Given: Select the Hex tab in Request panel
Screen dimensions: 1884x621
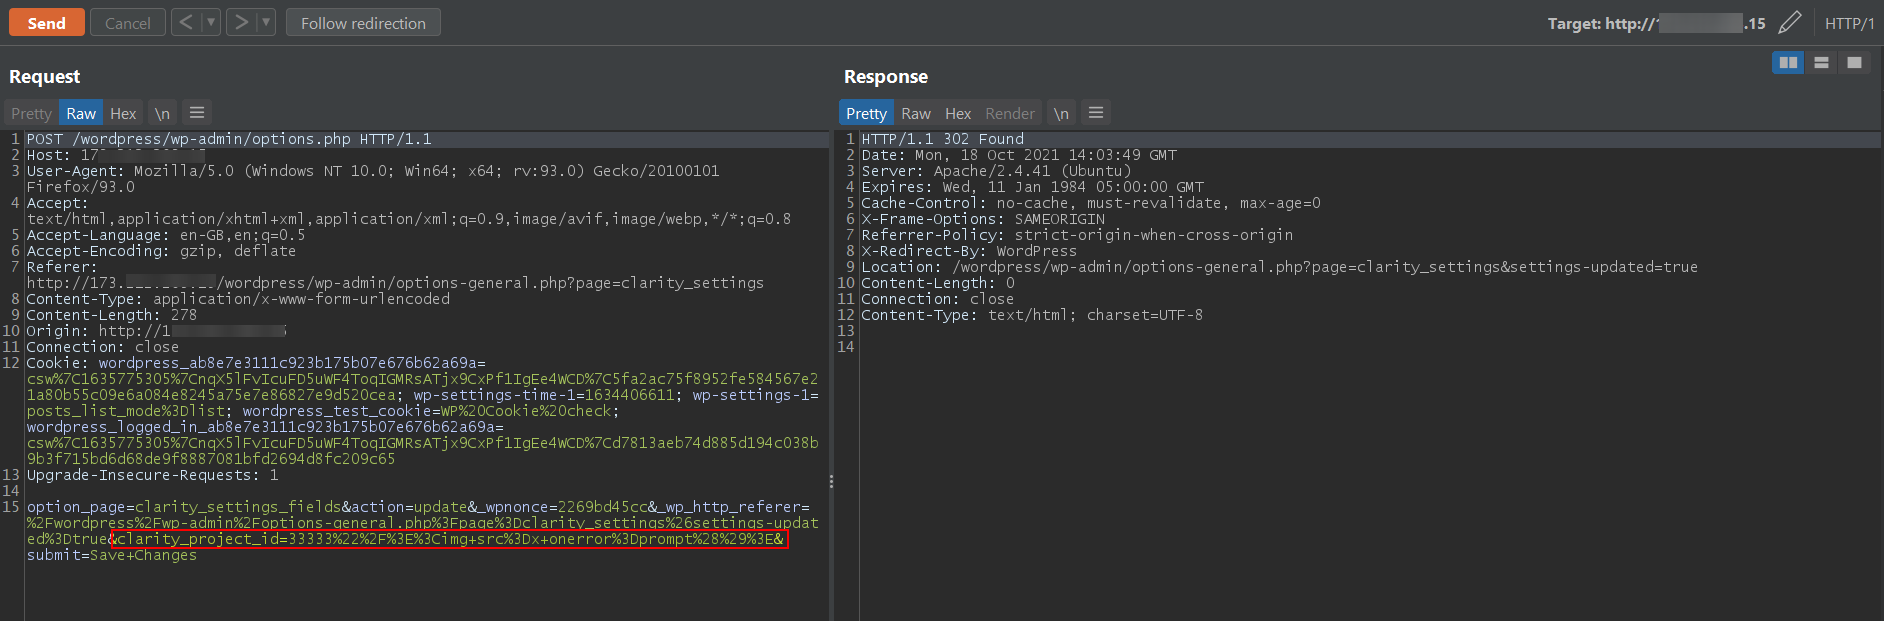Looking at the screenshot, I should click(x=123, y=113).
